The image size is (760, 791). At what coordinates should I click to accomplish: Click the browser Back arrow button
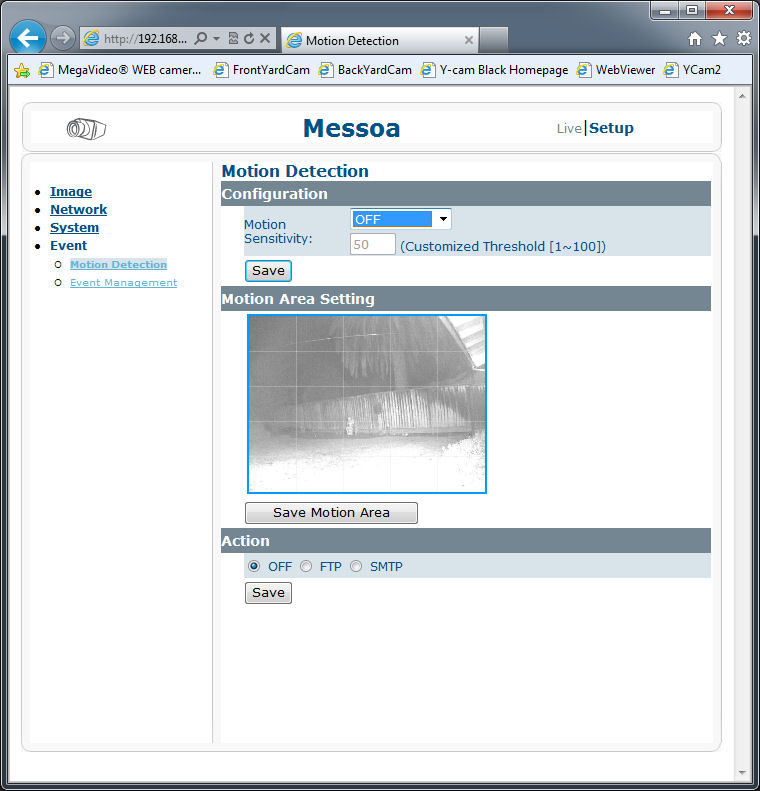click(x=29, y=39)
